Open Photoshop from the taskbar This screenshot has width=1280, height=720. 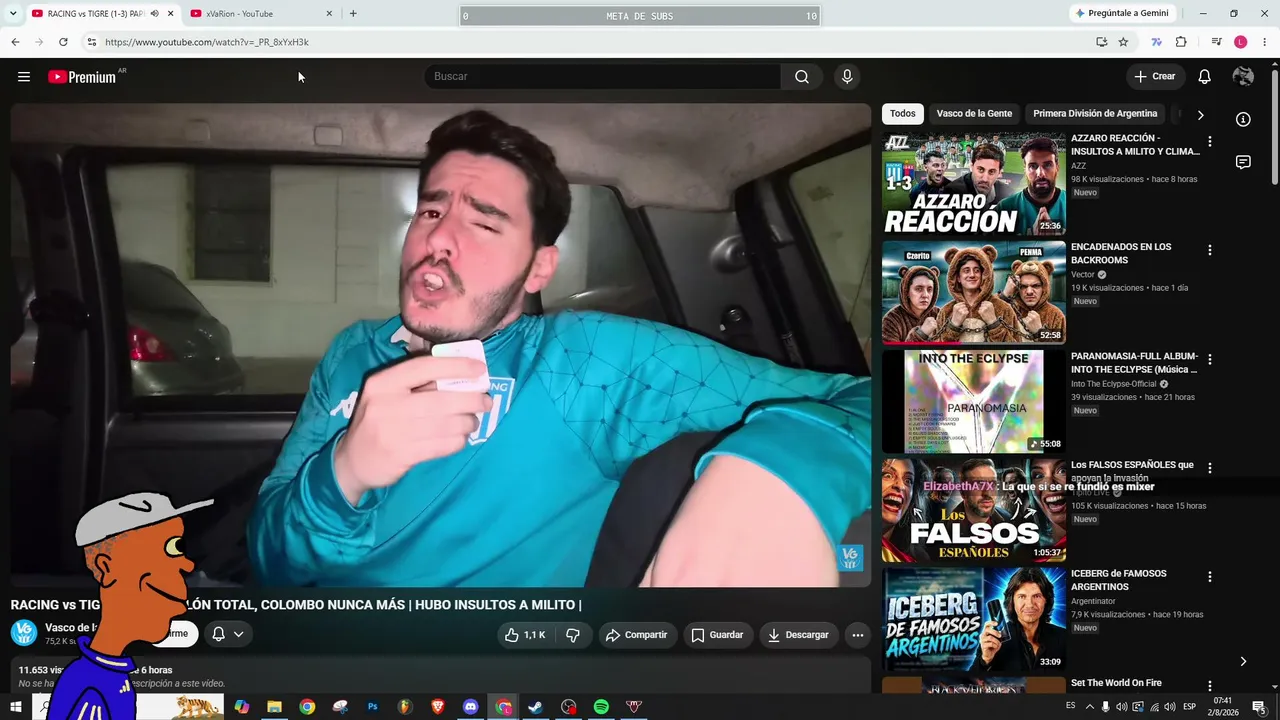click(372, 707)
